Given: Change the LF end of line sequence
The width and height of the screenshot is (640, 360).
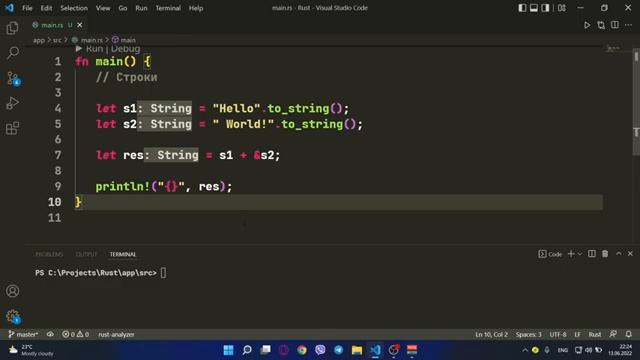Looking at the screenshot, I should pyautogui.click(x=578, y=334).
